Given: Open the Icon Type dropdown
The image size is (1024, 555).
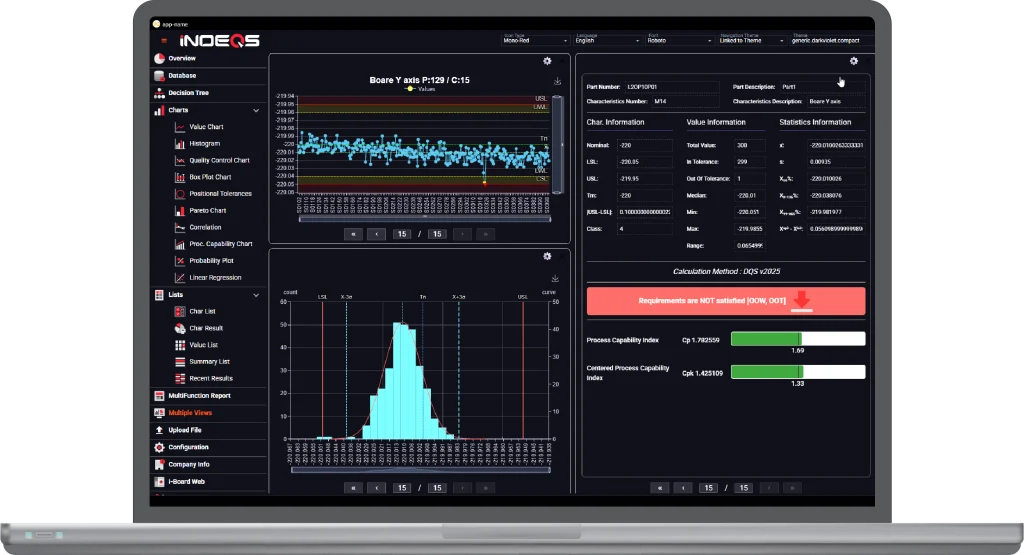Looking at the screenshot, I should pos(532,41).
